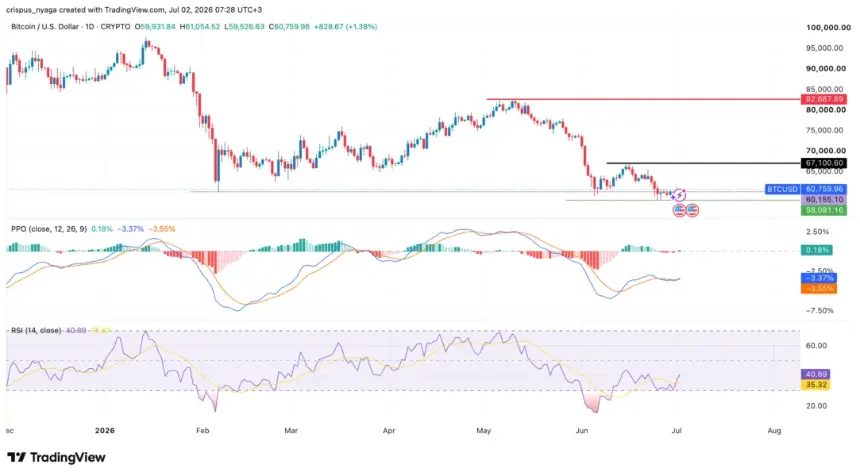Click the black 67,100.60 price label
This screenshot has height=476, width=860.
[824, 163]
